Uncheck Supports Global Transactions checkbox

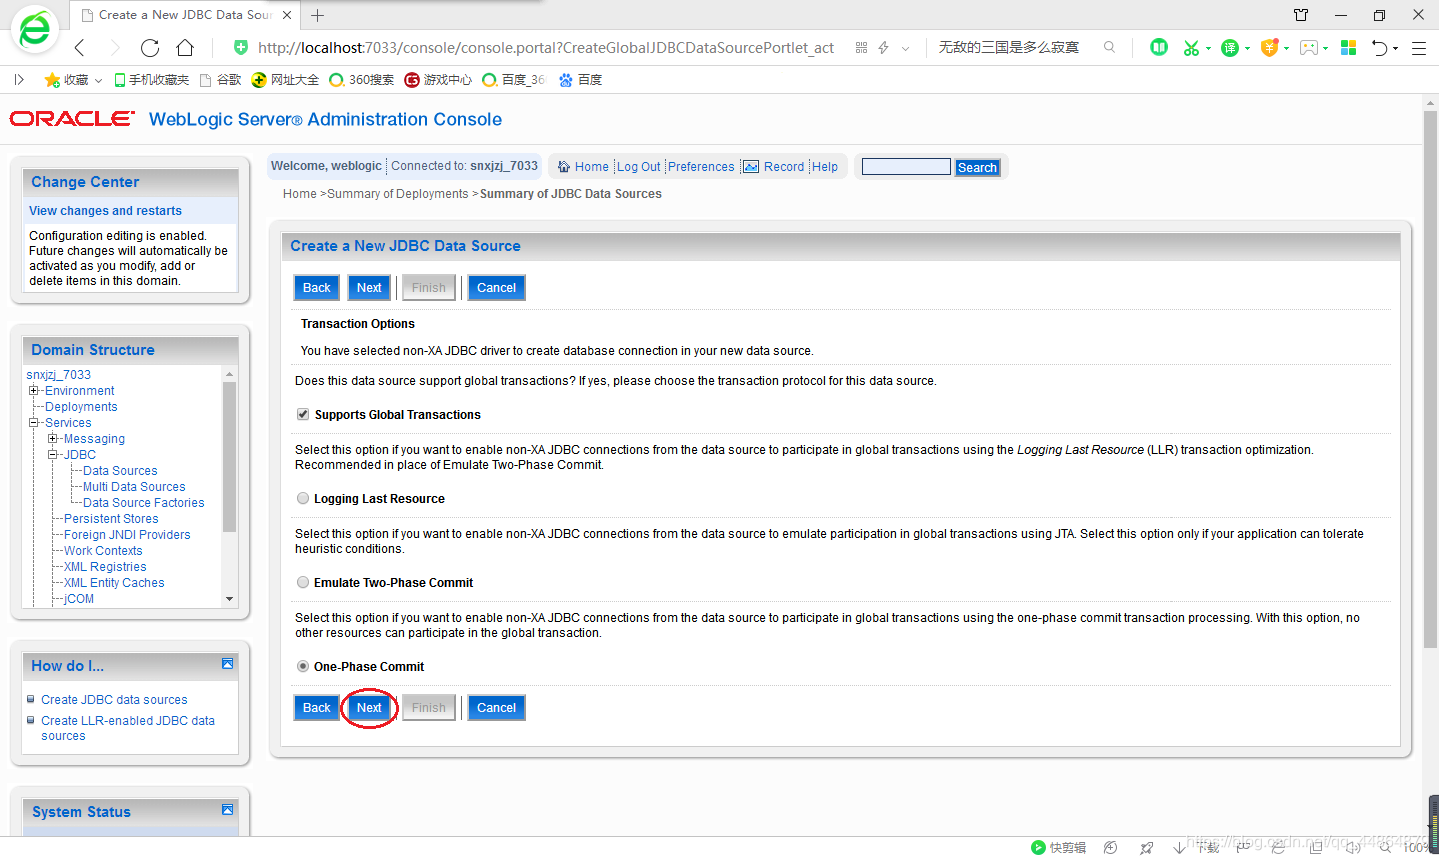coord(303,414)
